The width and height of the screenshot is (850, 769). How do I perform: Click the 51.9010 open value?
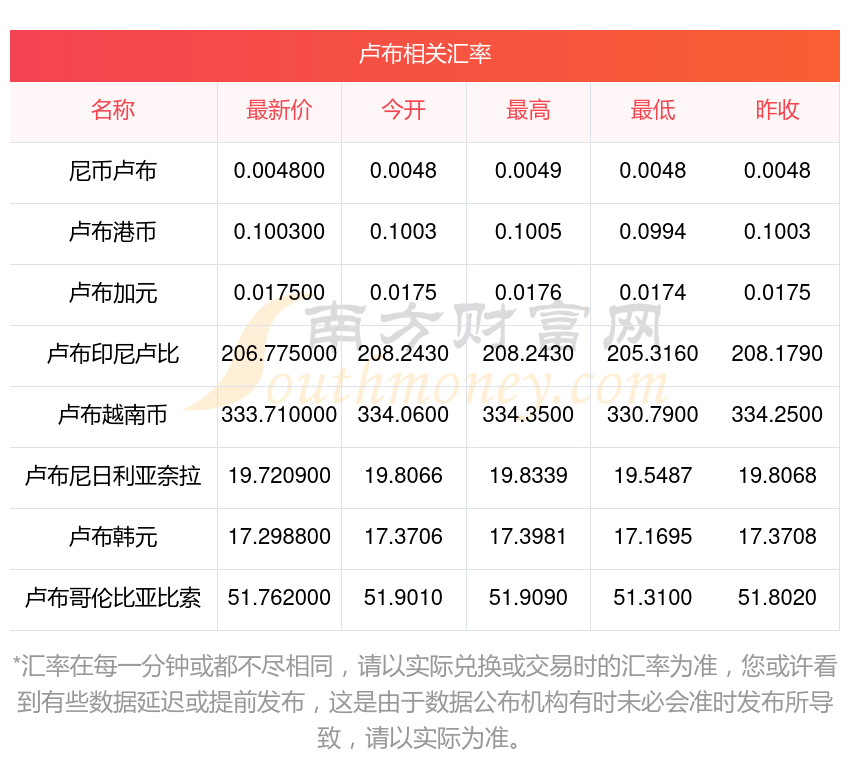pos(403,598)
